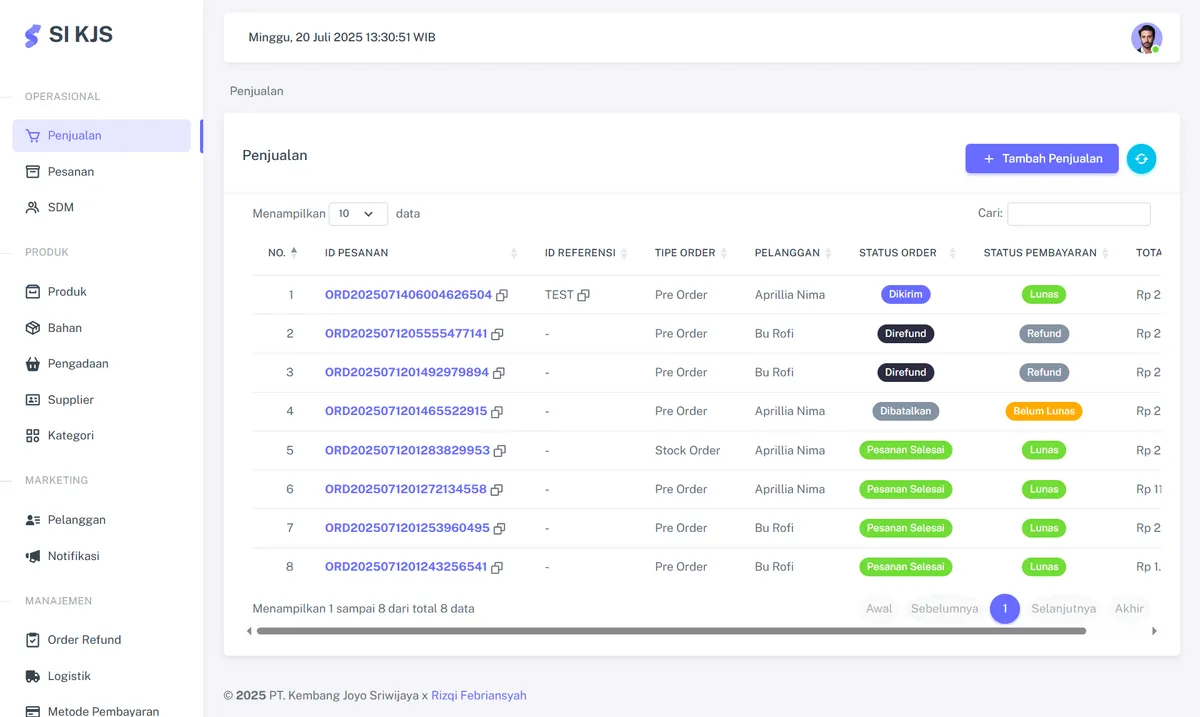This screenshot has width=1200, height=717.
Task: Open the Supplier sidebar item
Action: 71,400
